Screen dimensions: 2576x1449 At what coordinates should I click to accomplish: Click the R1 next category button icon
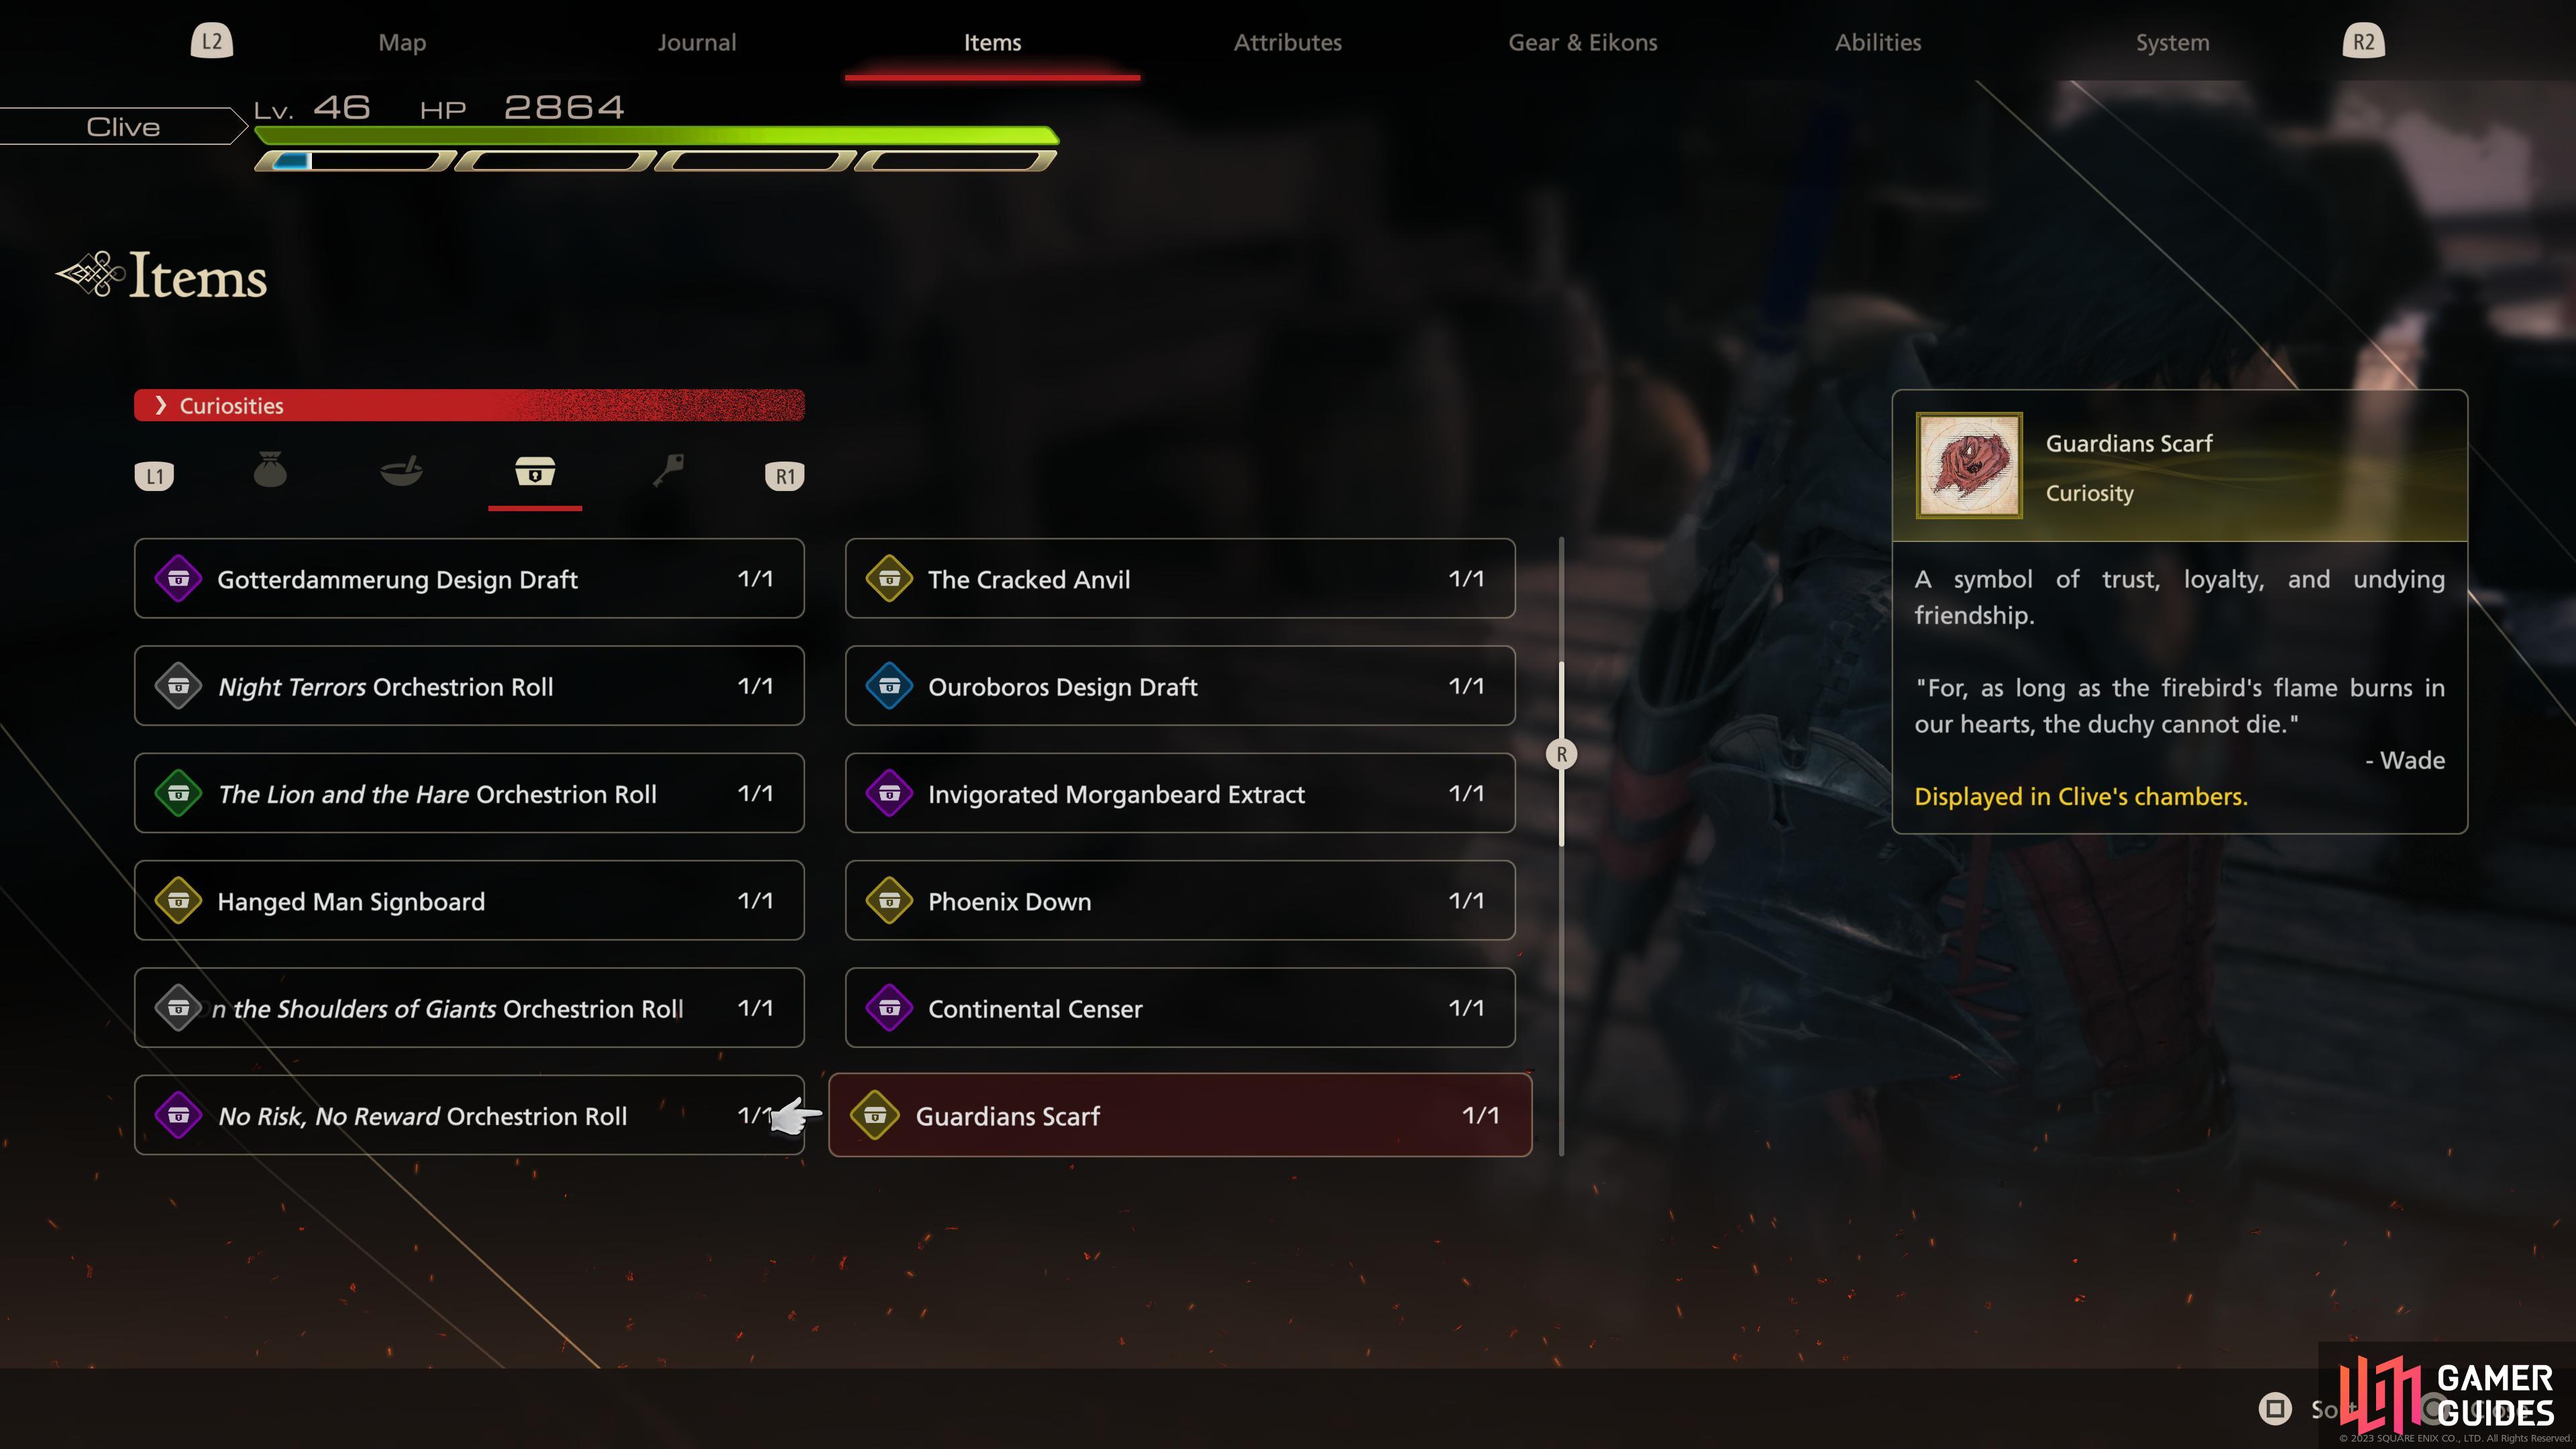click(785, 476)
